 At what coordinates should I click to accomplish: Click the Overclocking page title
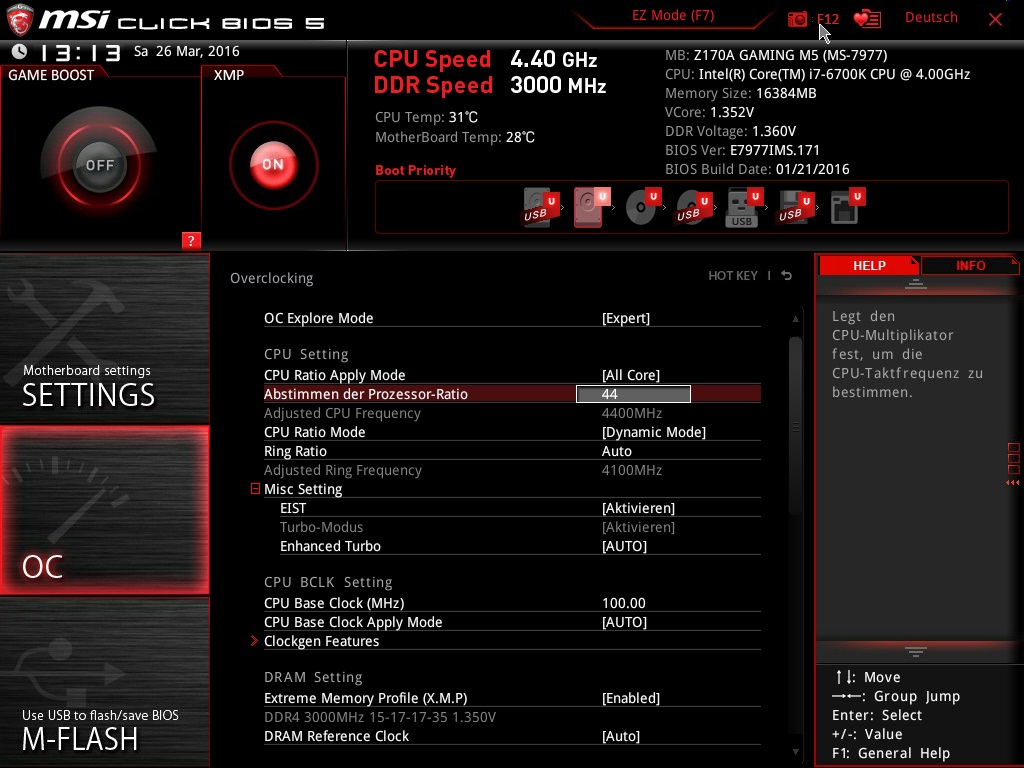point(272,278)
